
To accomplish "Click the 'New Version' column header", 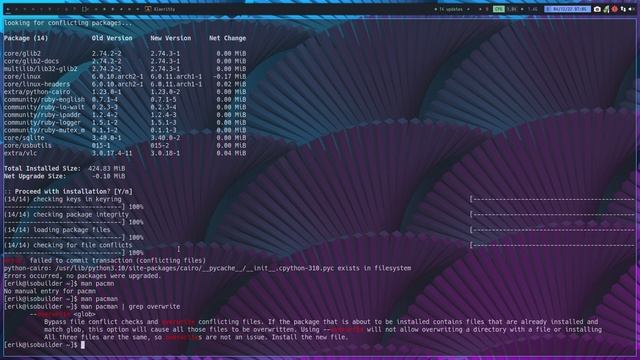I will tap(171, 38).
